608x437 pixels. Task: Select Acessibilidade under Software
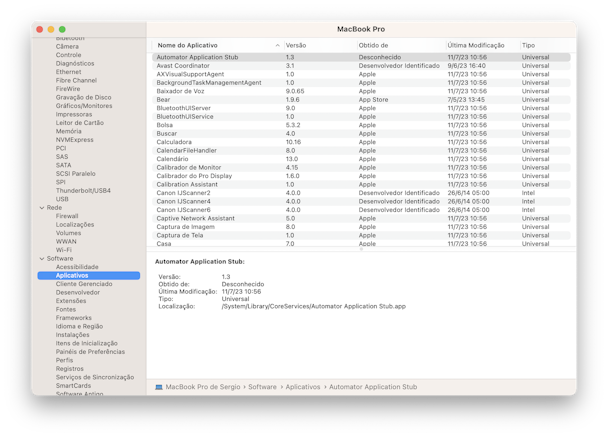77,267
